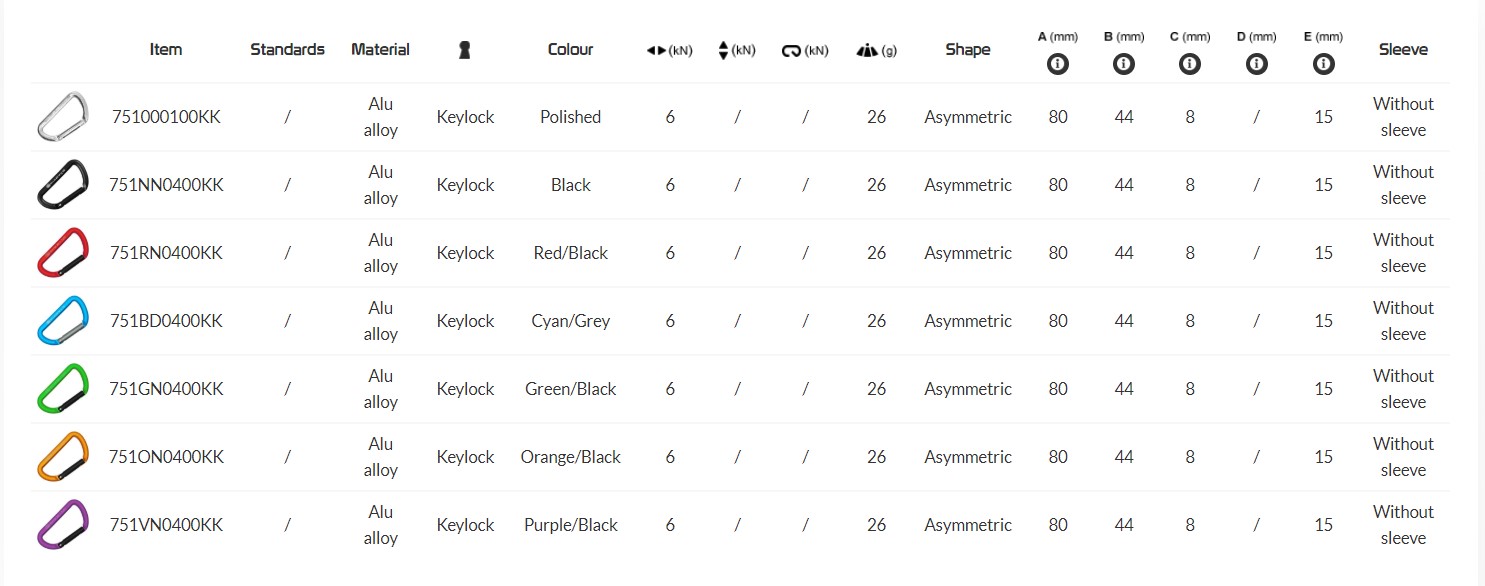The image size is (1485, 586).
Task: Open the cyan carabiner image
Action: [x=63, y=321]
